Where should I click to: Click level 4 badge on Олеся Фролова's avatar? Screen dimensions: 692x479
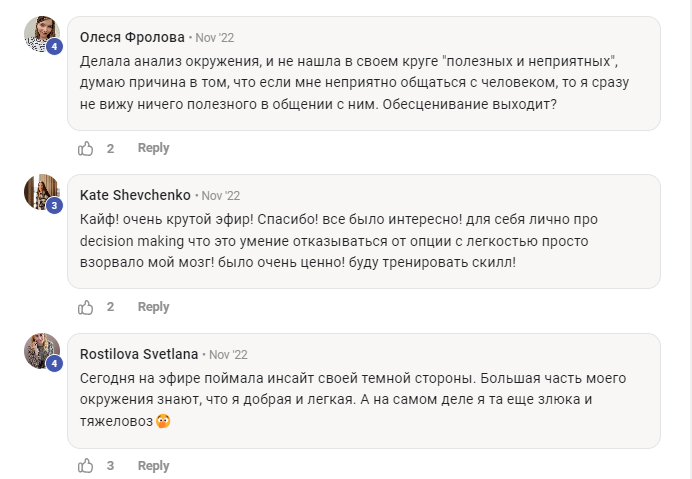(x=55, y=47)
